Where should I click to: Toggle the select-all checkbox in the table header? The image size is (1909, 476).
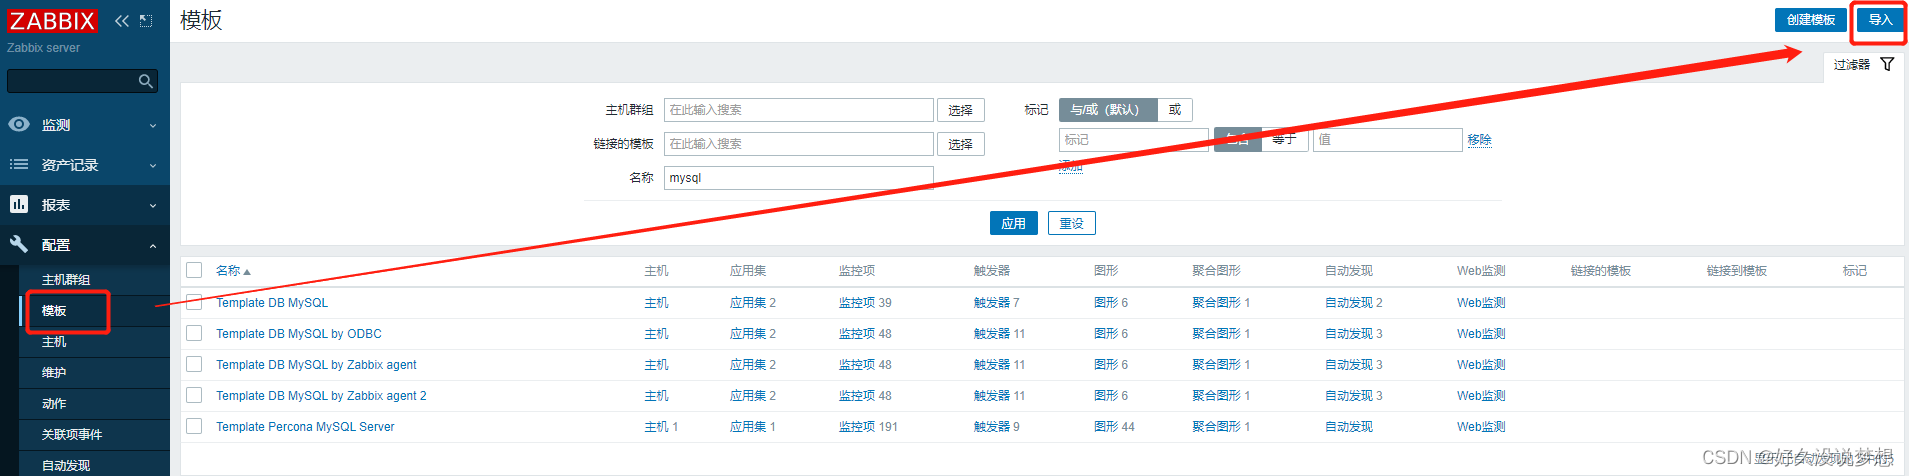194,270
